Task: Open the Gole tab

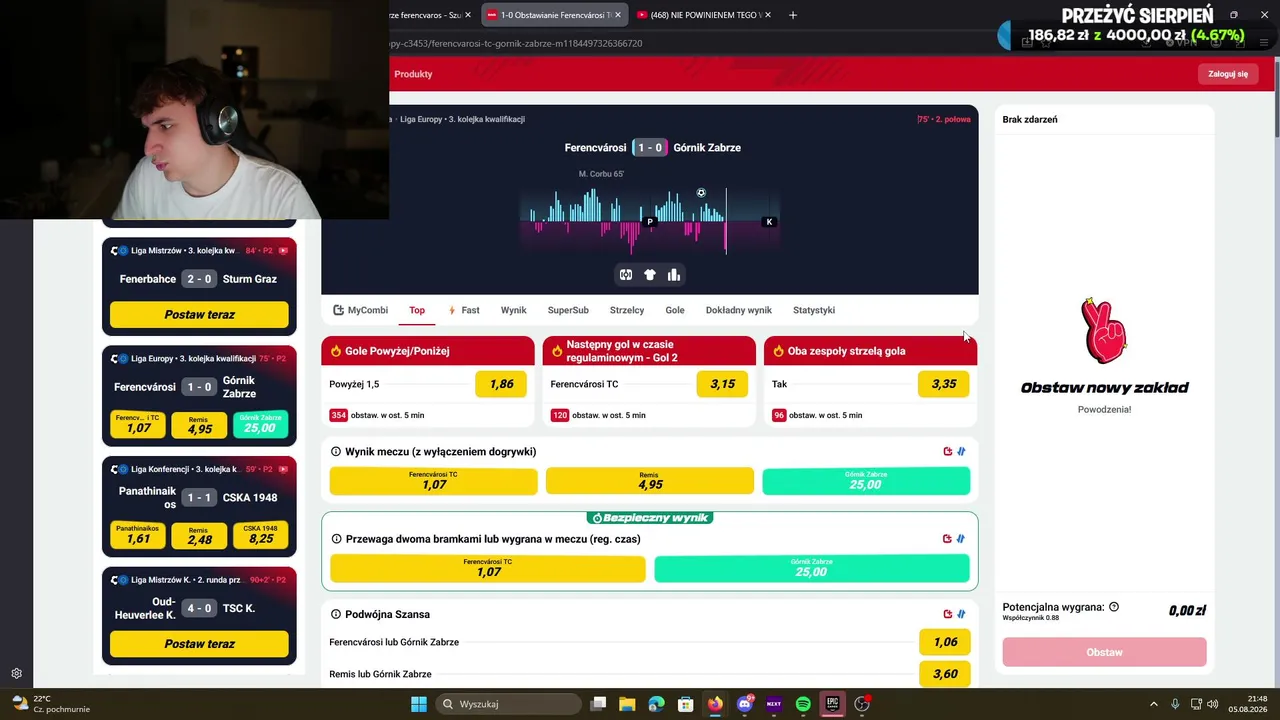Action: 675,310
